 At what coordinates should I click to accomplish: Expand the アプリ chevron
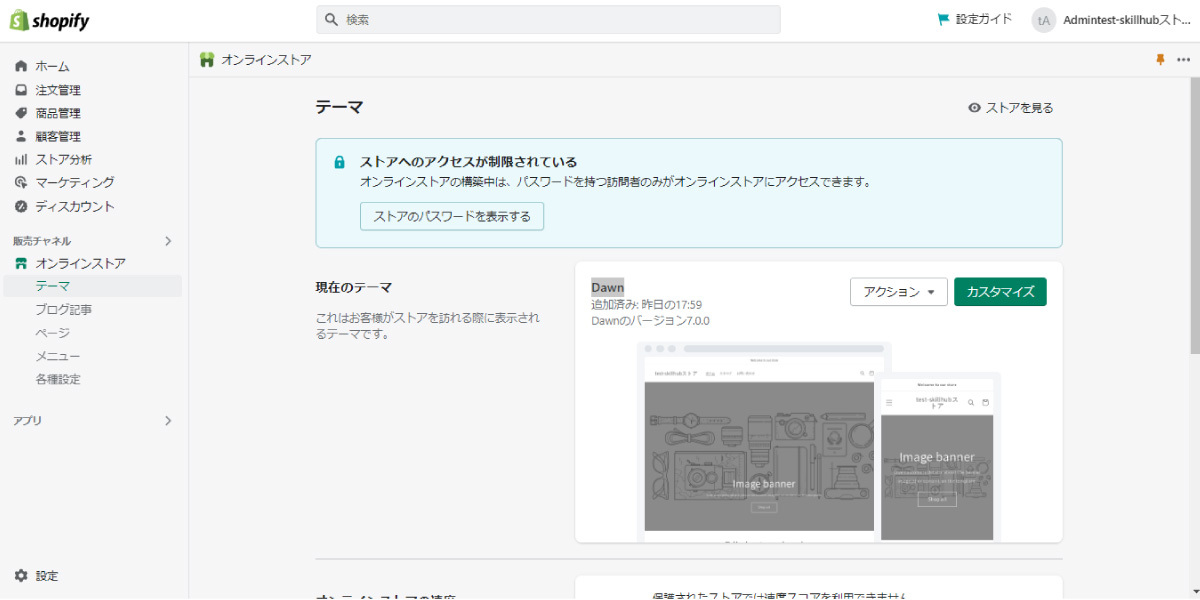tap(168, 421)
